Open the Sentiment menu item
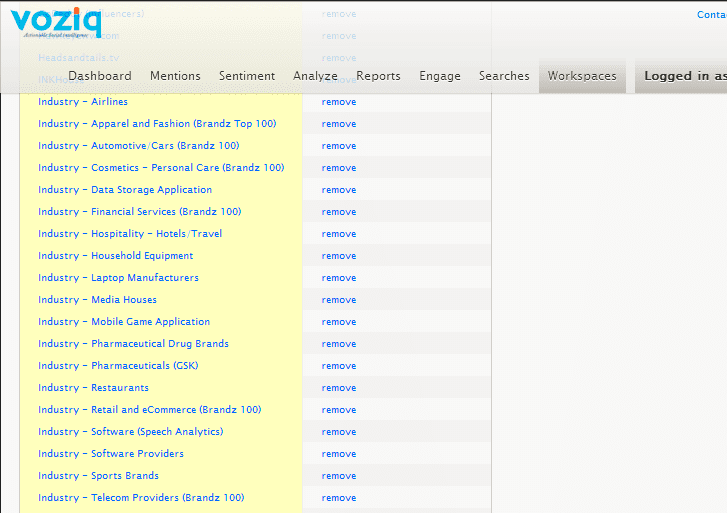 click(246, 76)
